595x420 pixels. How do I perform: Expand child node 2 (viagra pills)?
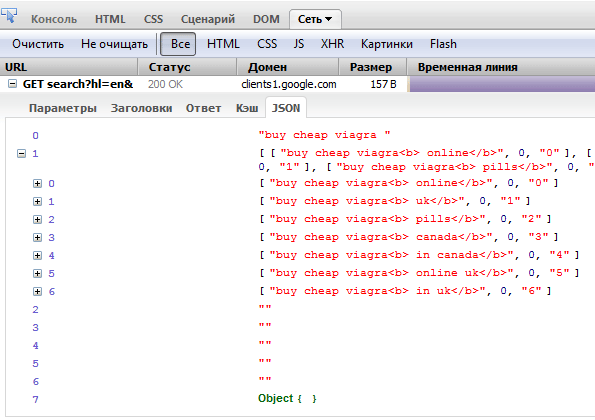tap(37, 219)
